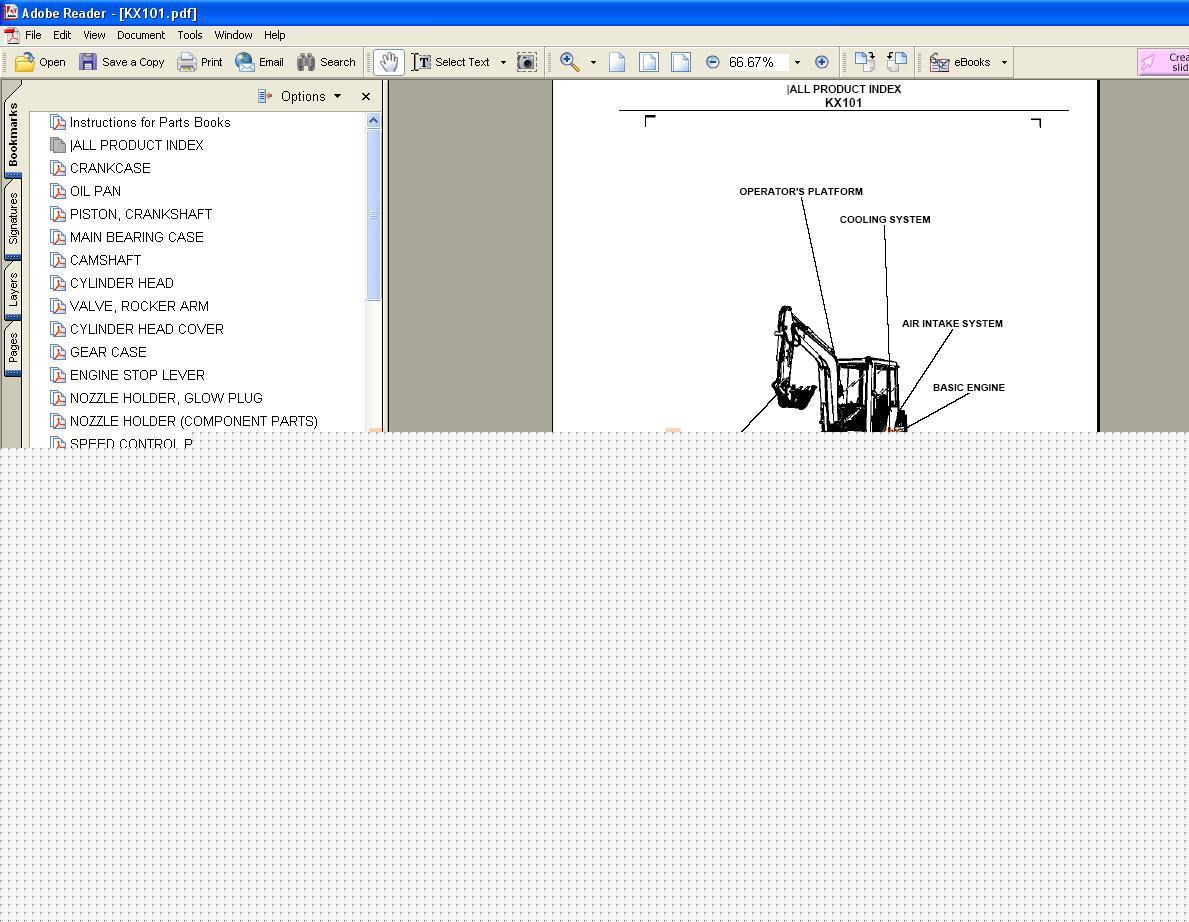Switch to the Signatures side tab

(x=13, y=218)
